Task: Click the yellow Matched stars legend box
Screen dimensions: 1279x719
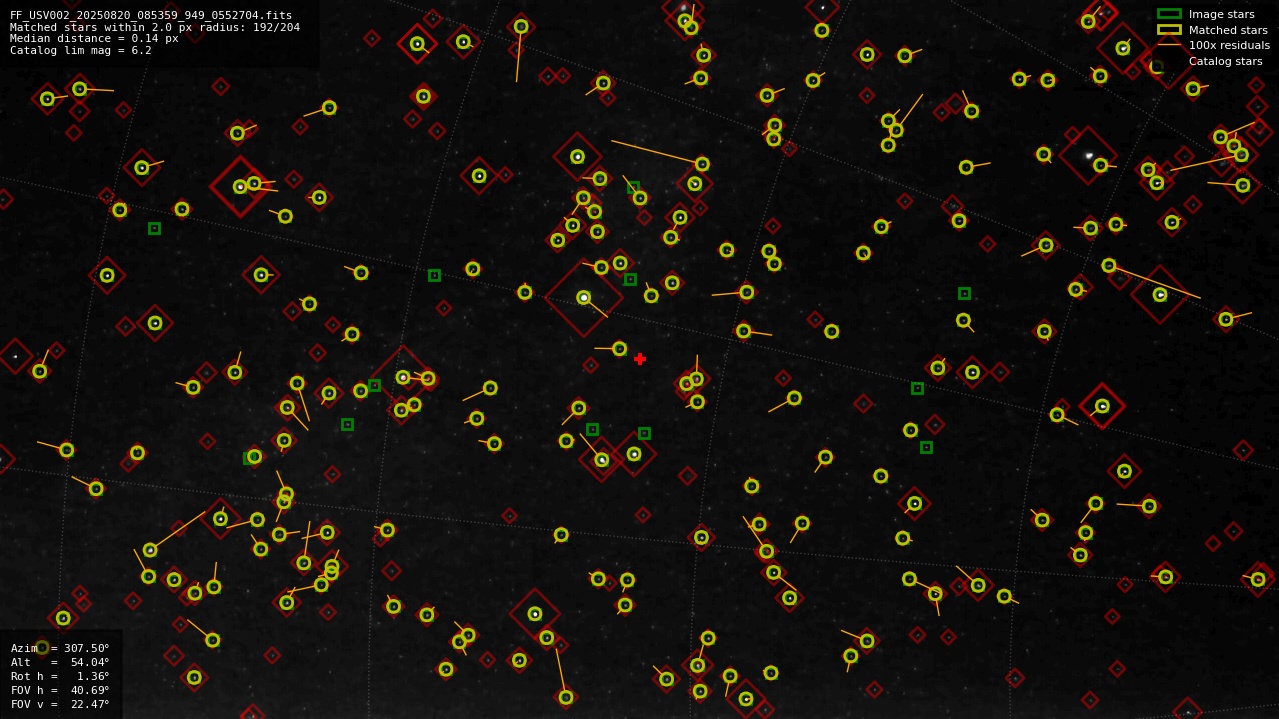Action: tap(1169, 30)
